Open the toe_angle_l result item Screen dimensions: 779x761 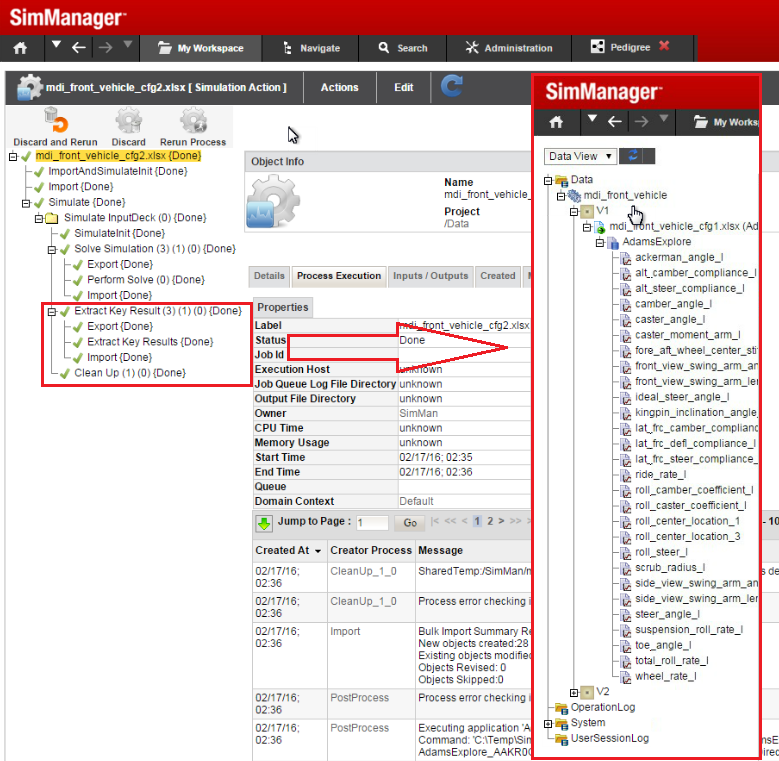click(x=663, y=645)
